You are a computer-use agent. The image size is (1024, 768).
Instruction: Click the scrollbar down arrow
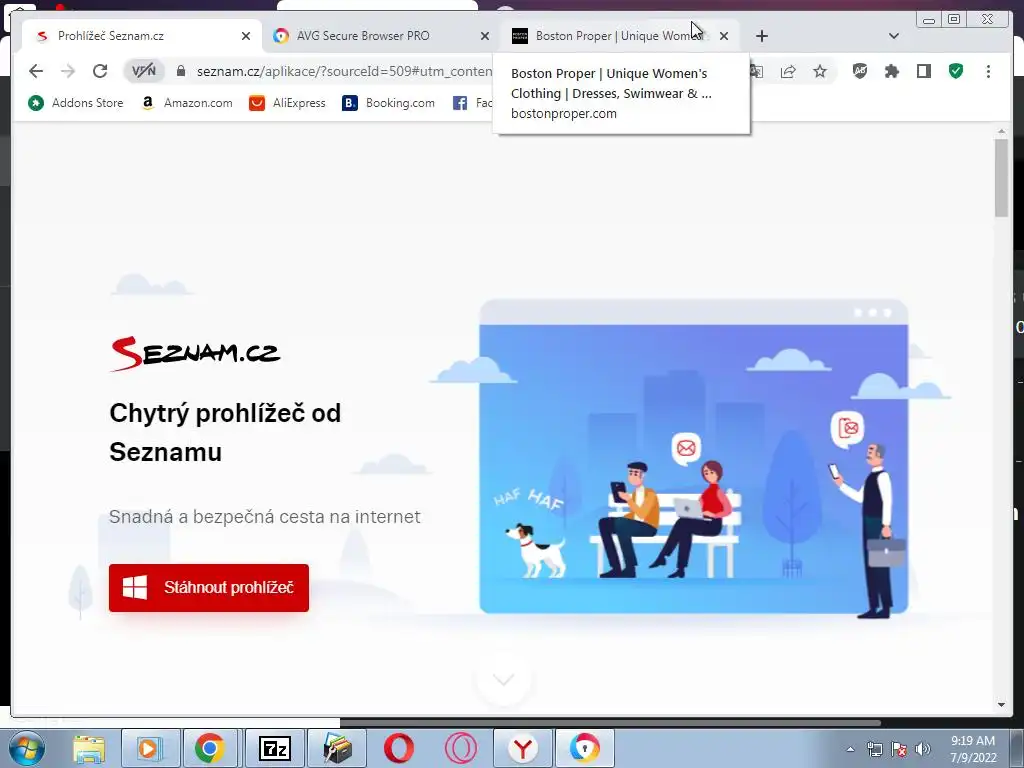click(x=1002, y=705)
